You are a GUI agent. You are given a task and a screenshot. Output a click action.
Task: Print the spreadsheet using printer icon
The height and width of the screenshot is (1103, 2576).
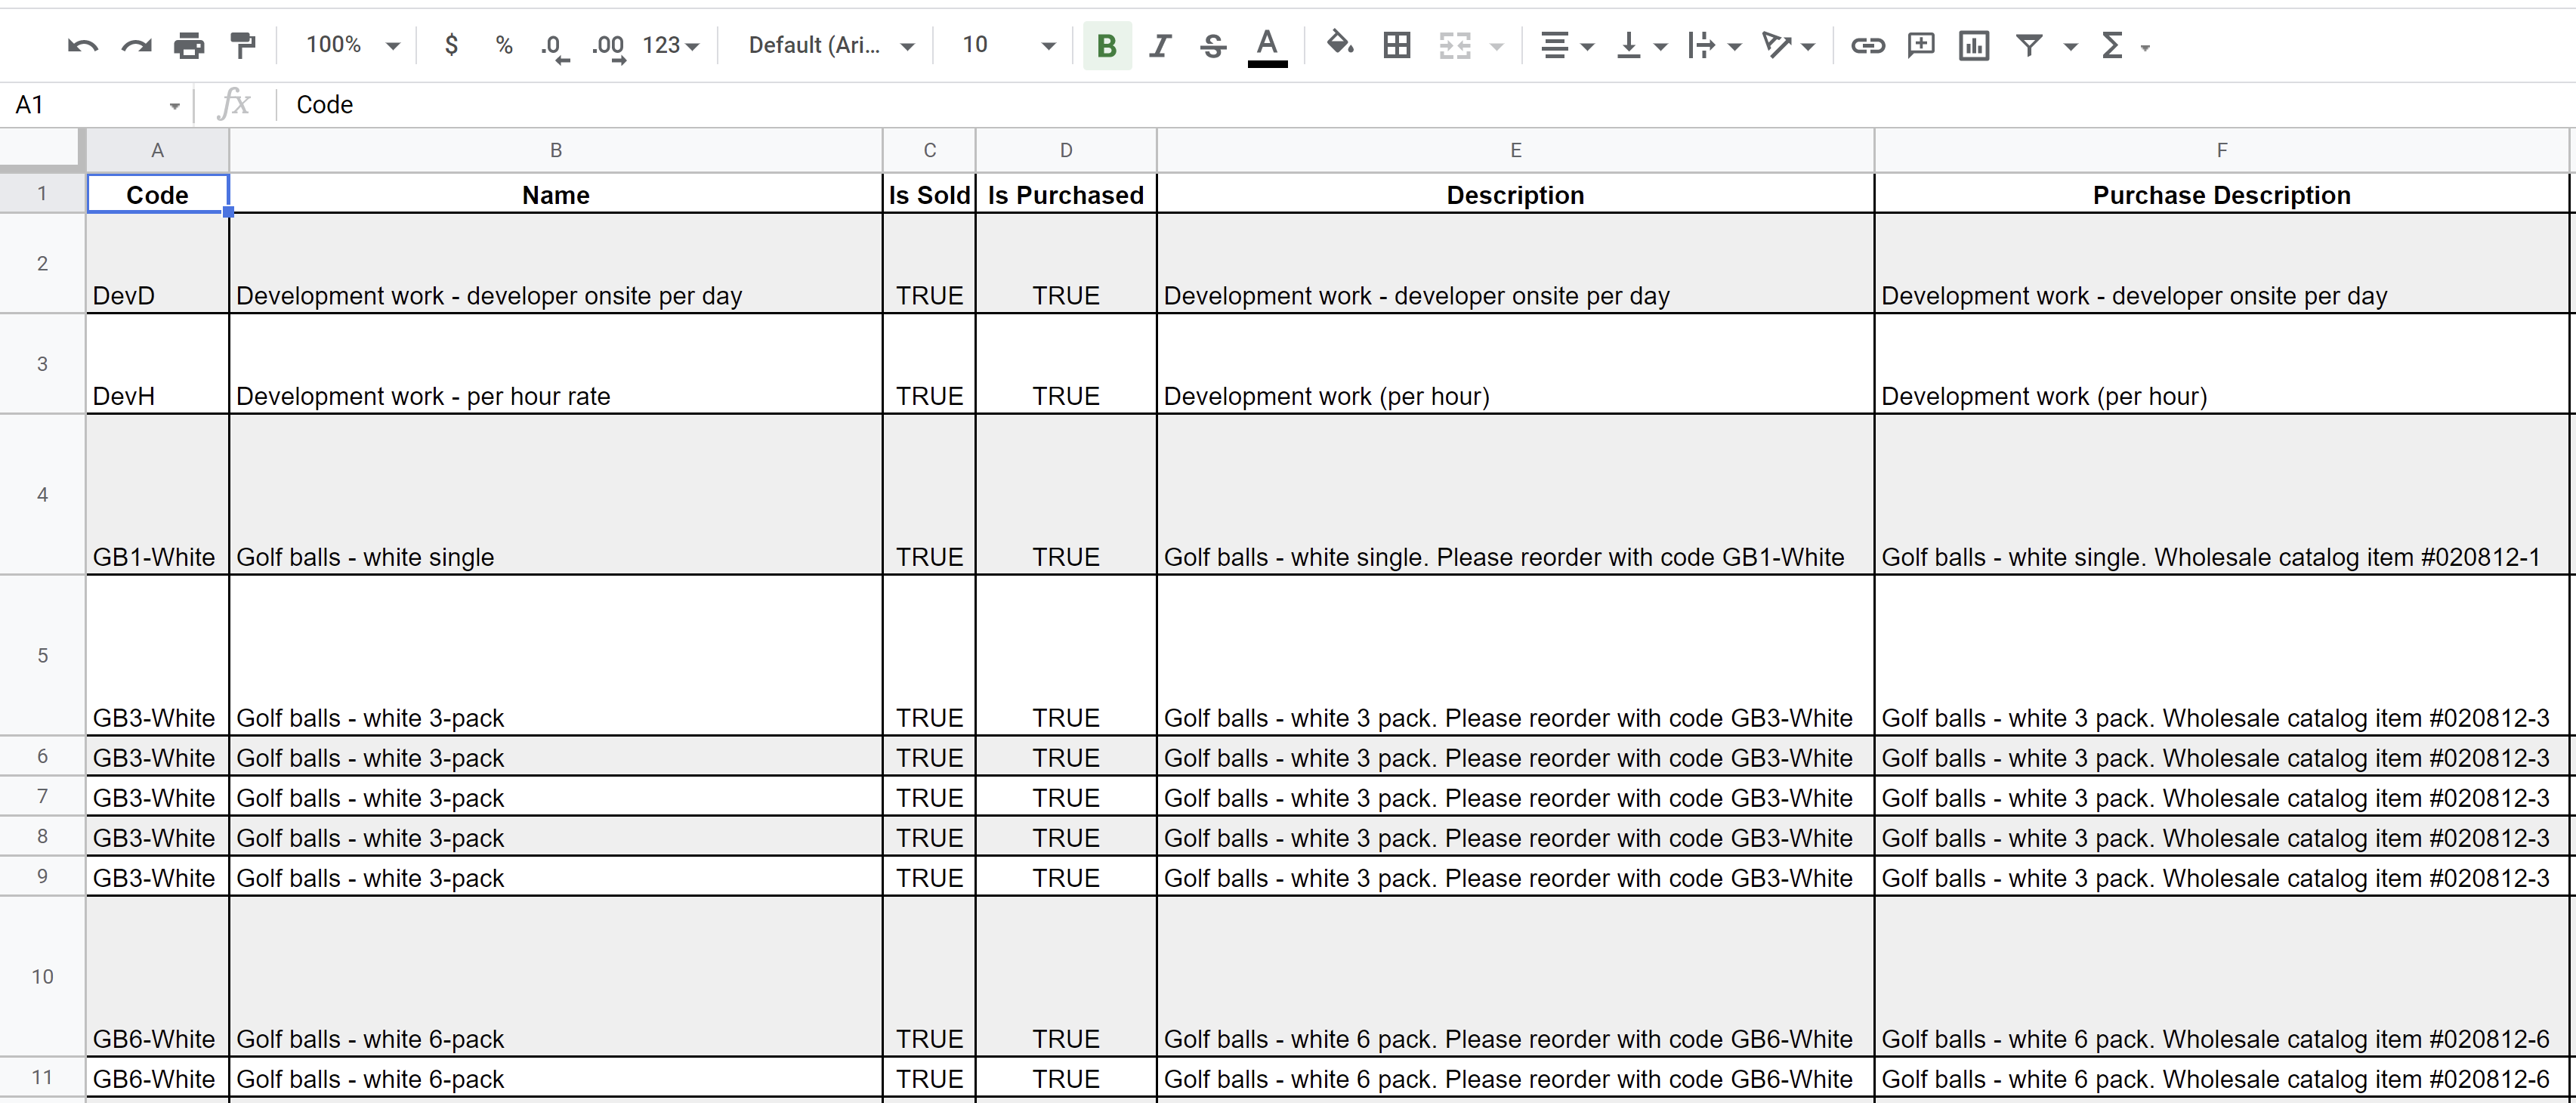point(189,45)
